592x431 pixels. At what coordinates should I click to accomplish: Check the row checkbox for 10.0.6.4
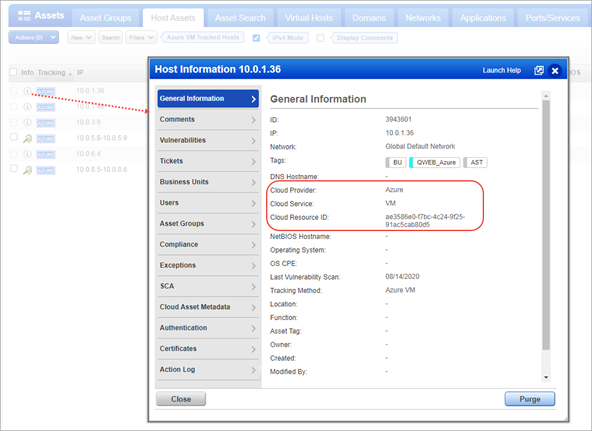(x=14, y=154)
